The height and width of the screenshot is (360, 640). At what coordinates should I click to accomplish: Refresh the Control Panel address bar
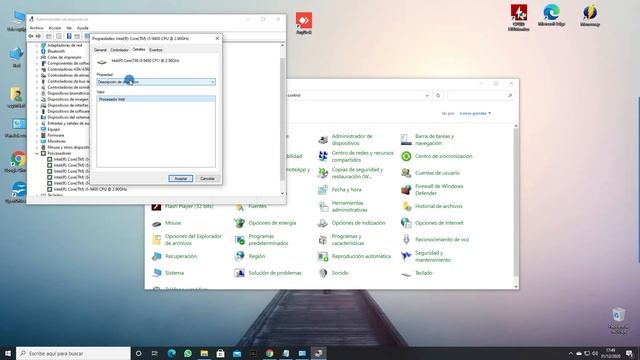[x=438, y=96]
